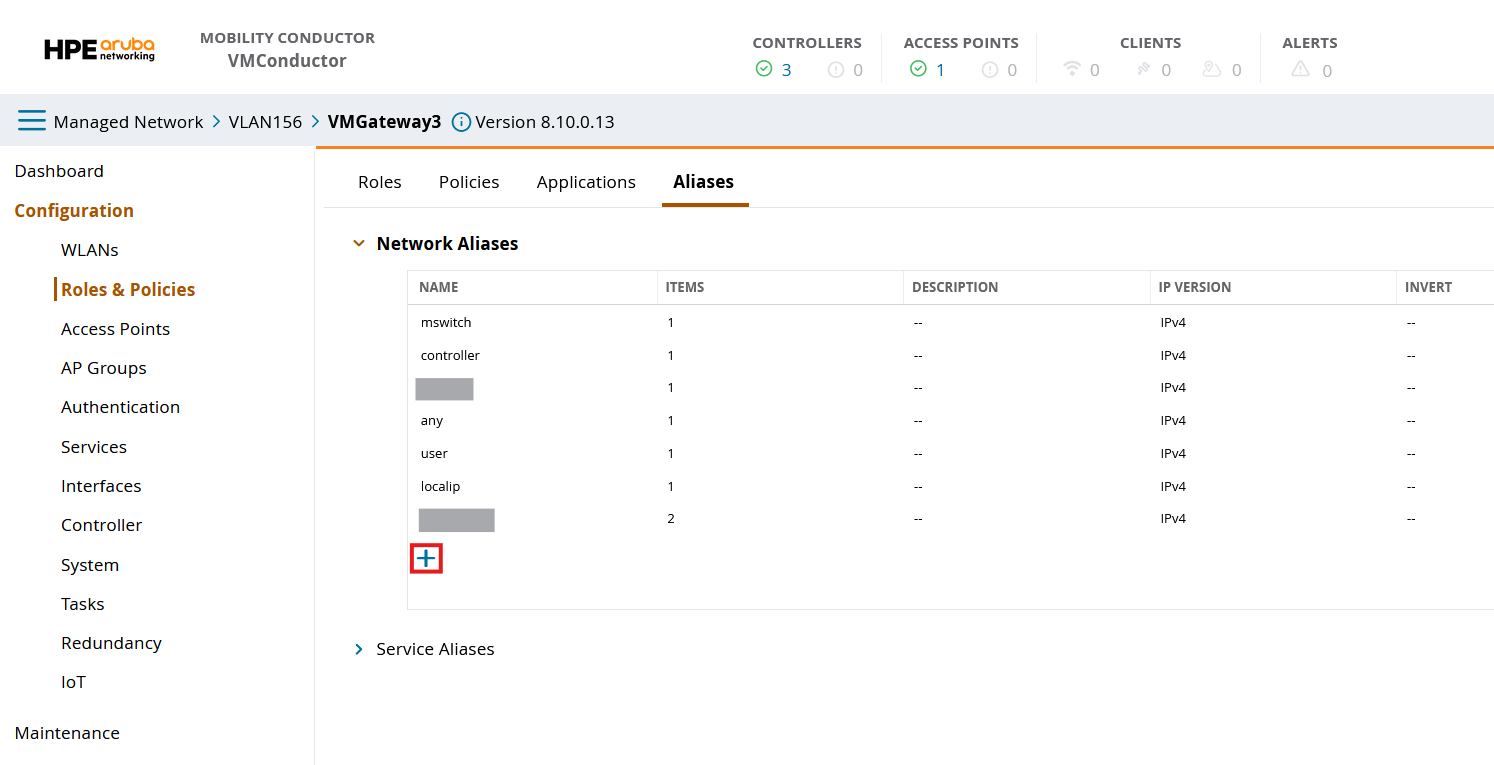
Task: Open WLANs in the configuration sidebar
Action: click(x=89, y=250)
